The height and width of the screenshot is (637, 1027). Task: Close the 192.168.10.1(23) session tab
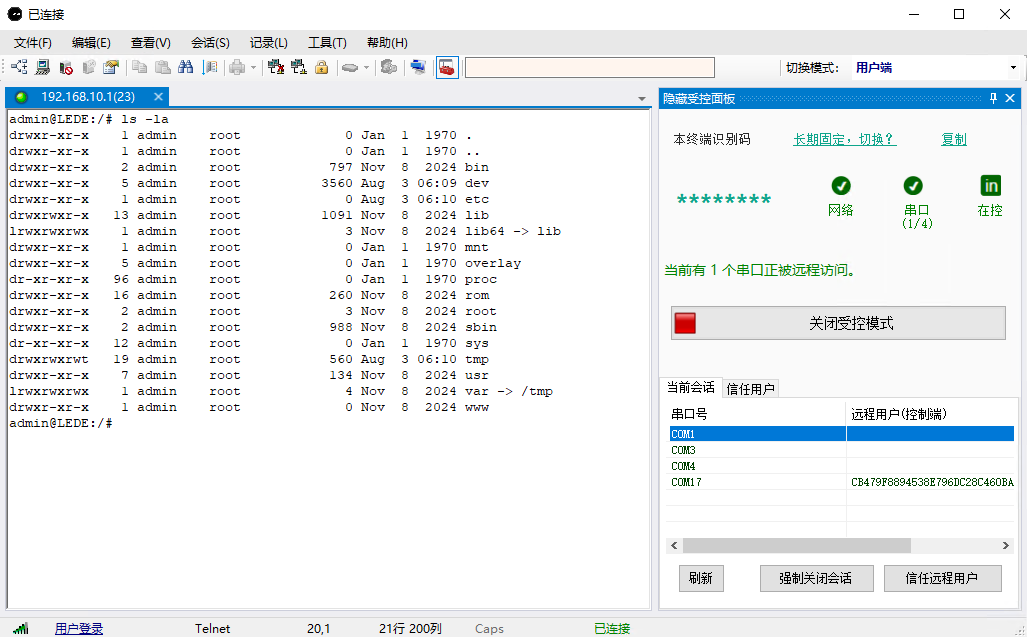[x=157, y=97]
